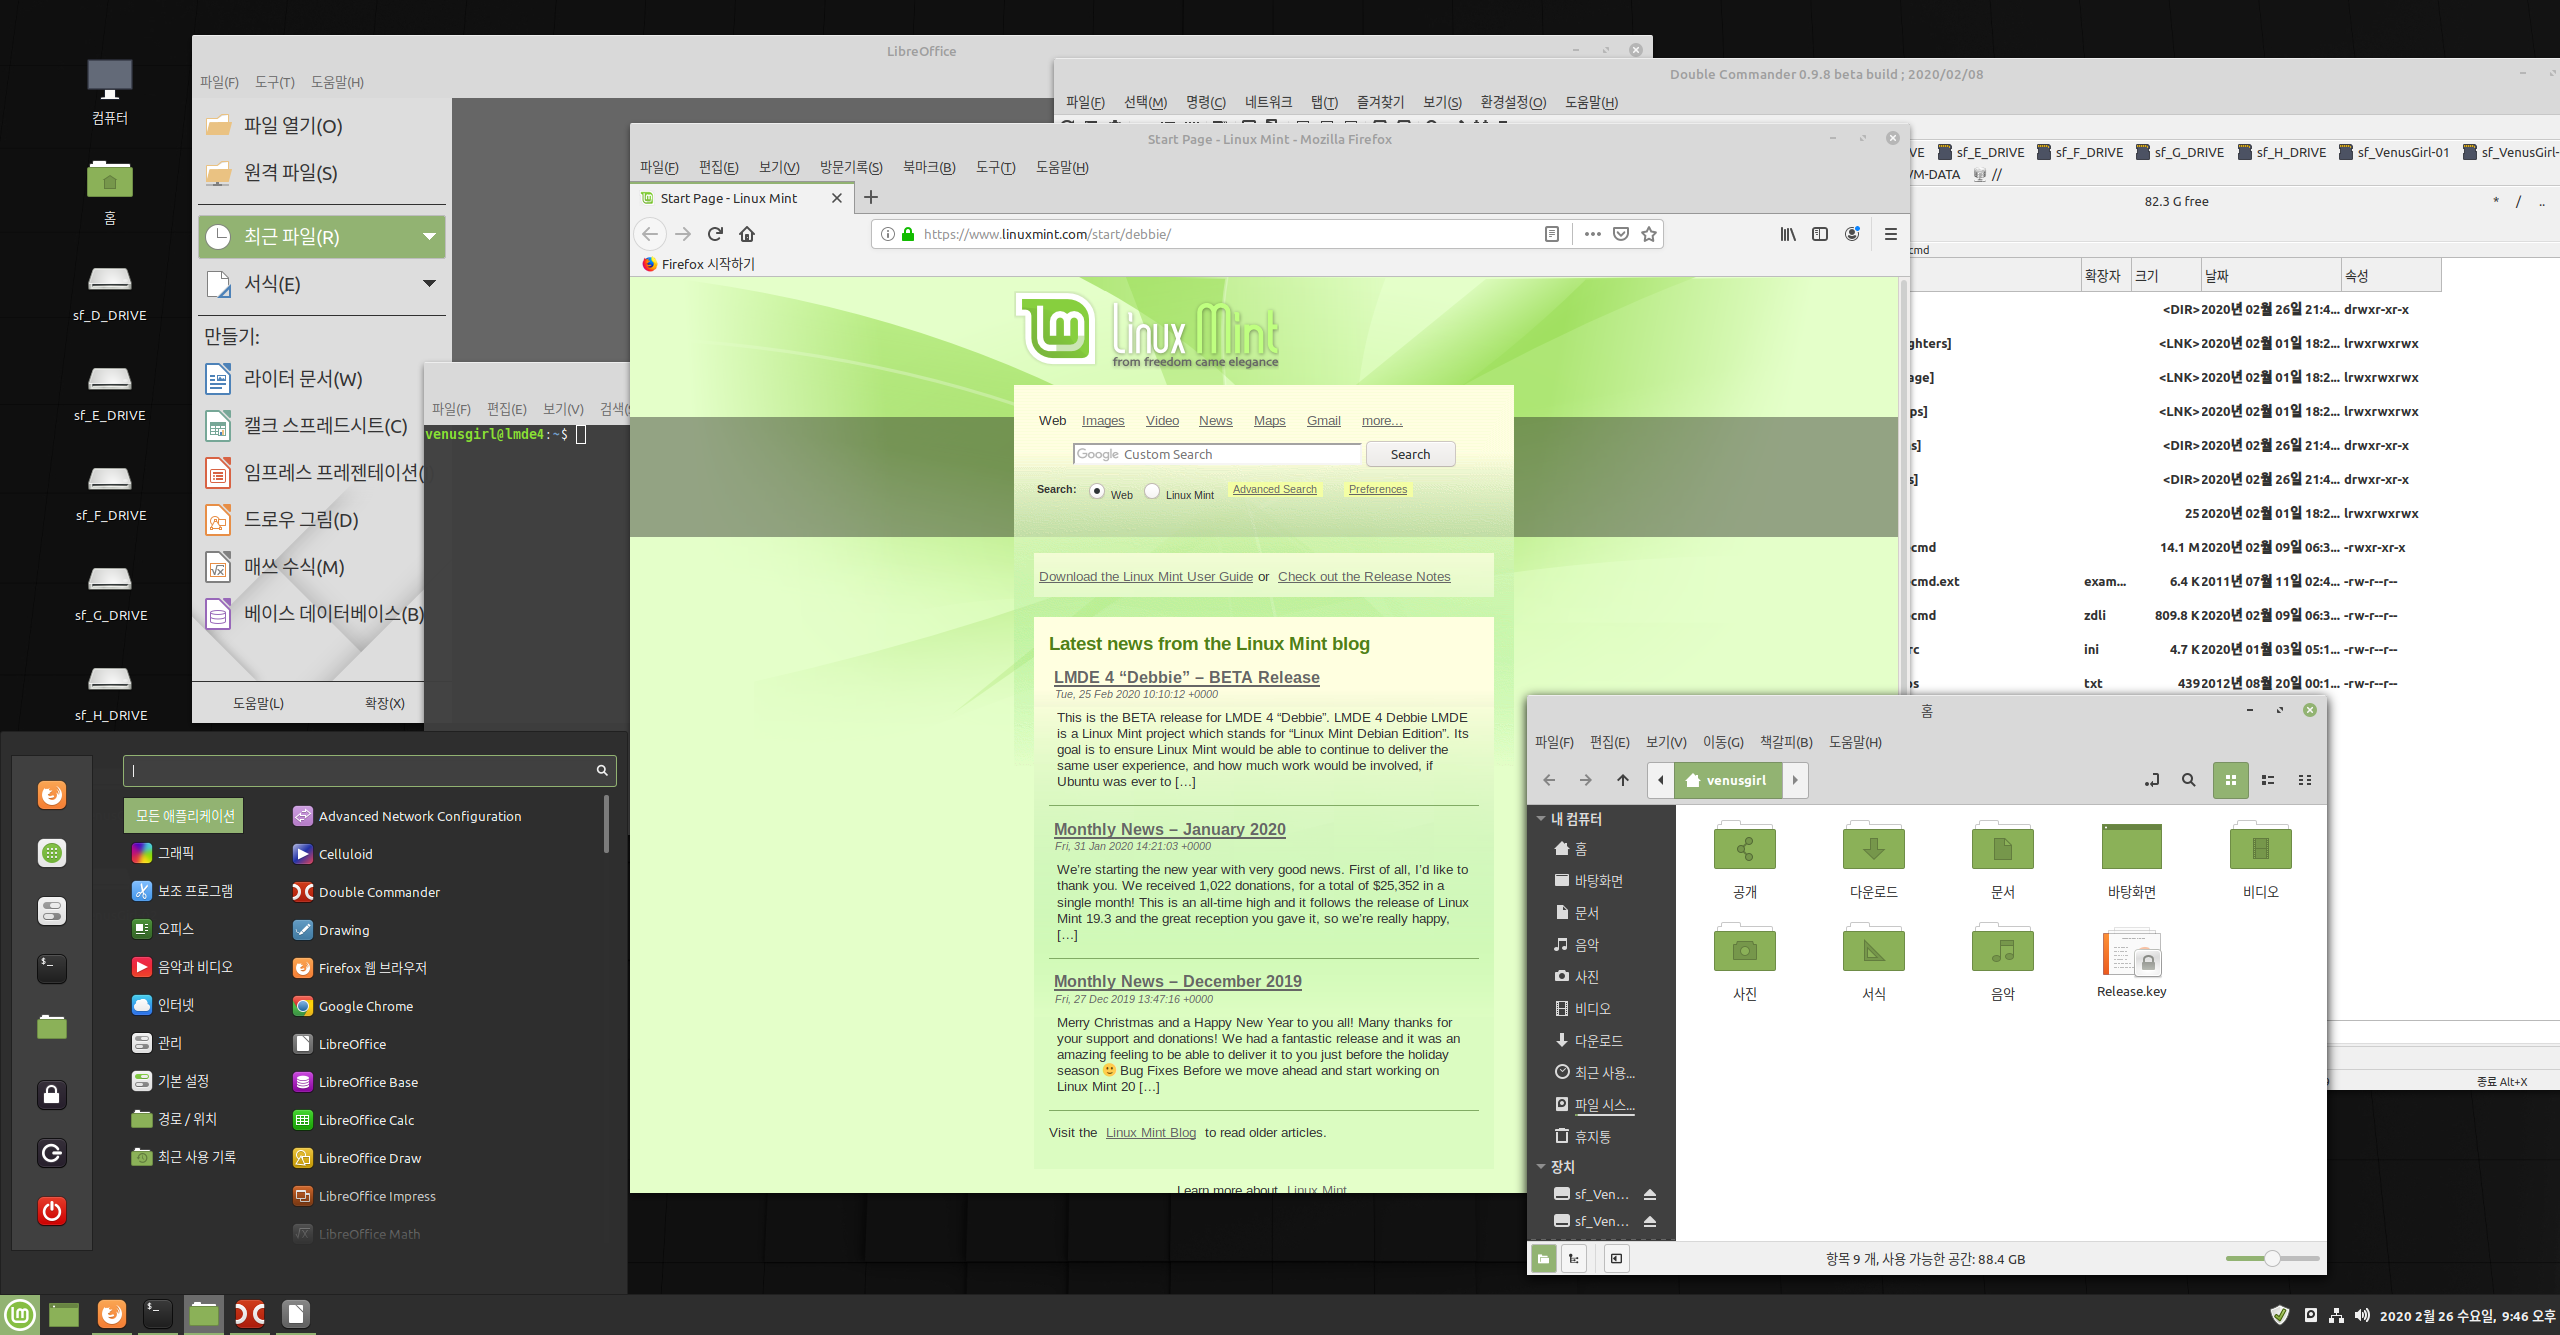Show tree view in file manager status bar
Image resolution: width=2560 pixels, height=1335 pixels.
[1574, 1259]
